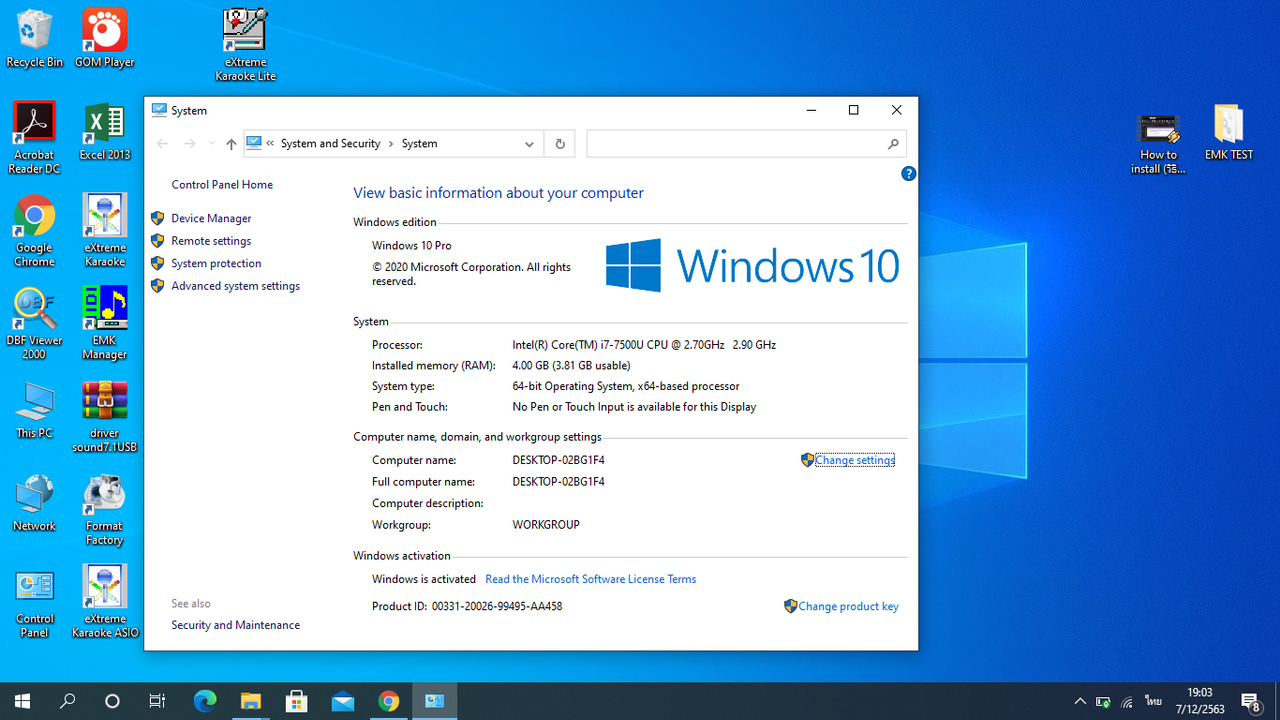Open System protection link
Screen dimensions: 1280x720
point(216,264)
